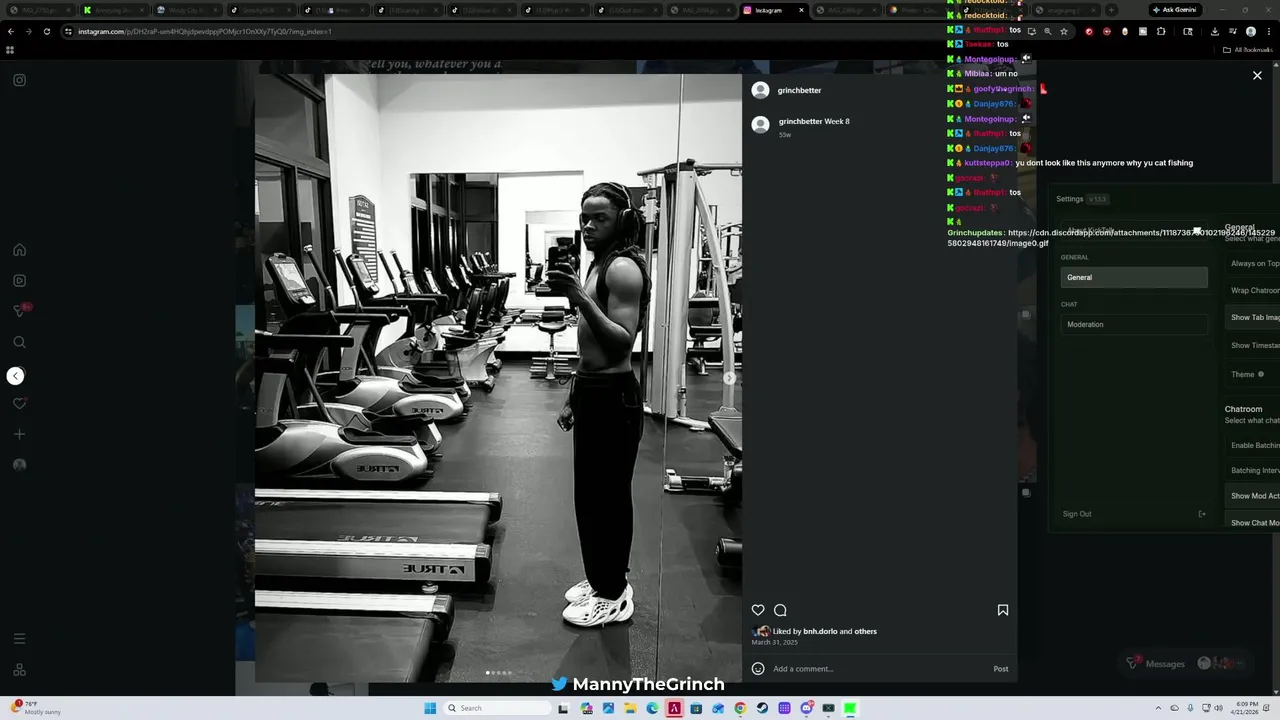Reload the page with browser refresh icon
This screenshot has width=1280, height=720.
46,31
